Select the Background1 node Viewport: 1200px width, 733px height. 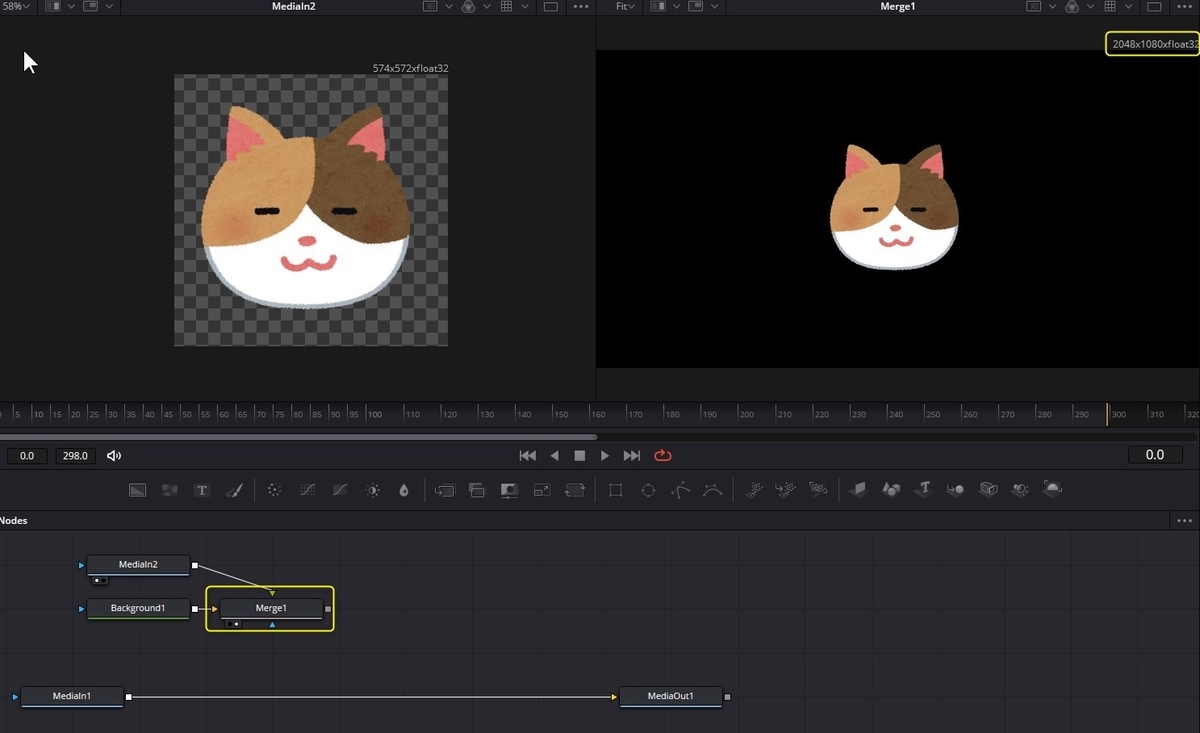click(138, 608)
